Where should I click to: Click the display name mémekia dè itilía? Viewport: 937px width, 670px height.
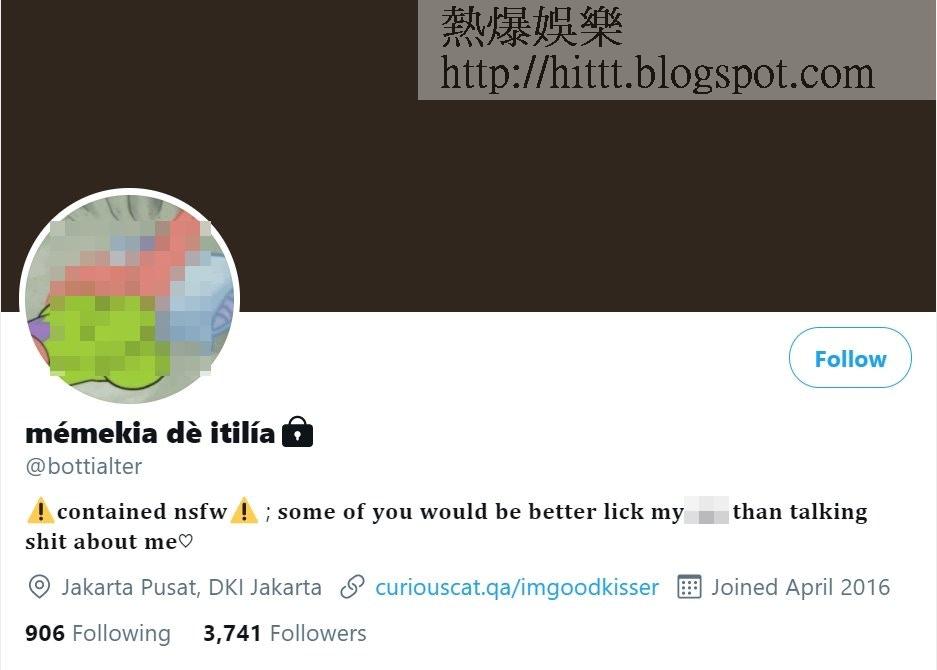(150, 433)
